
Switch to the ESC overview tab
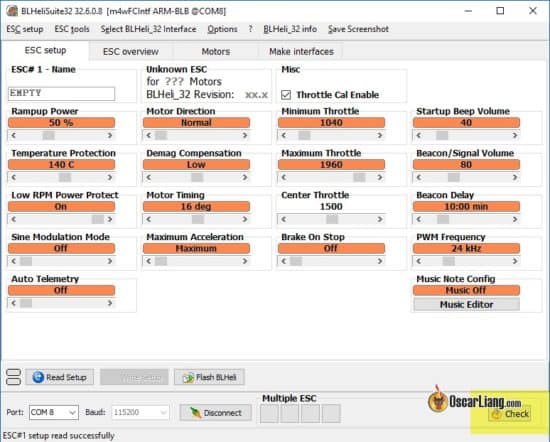pyautogui.click(x=130, y=52)
